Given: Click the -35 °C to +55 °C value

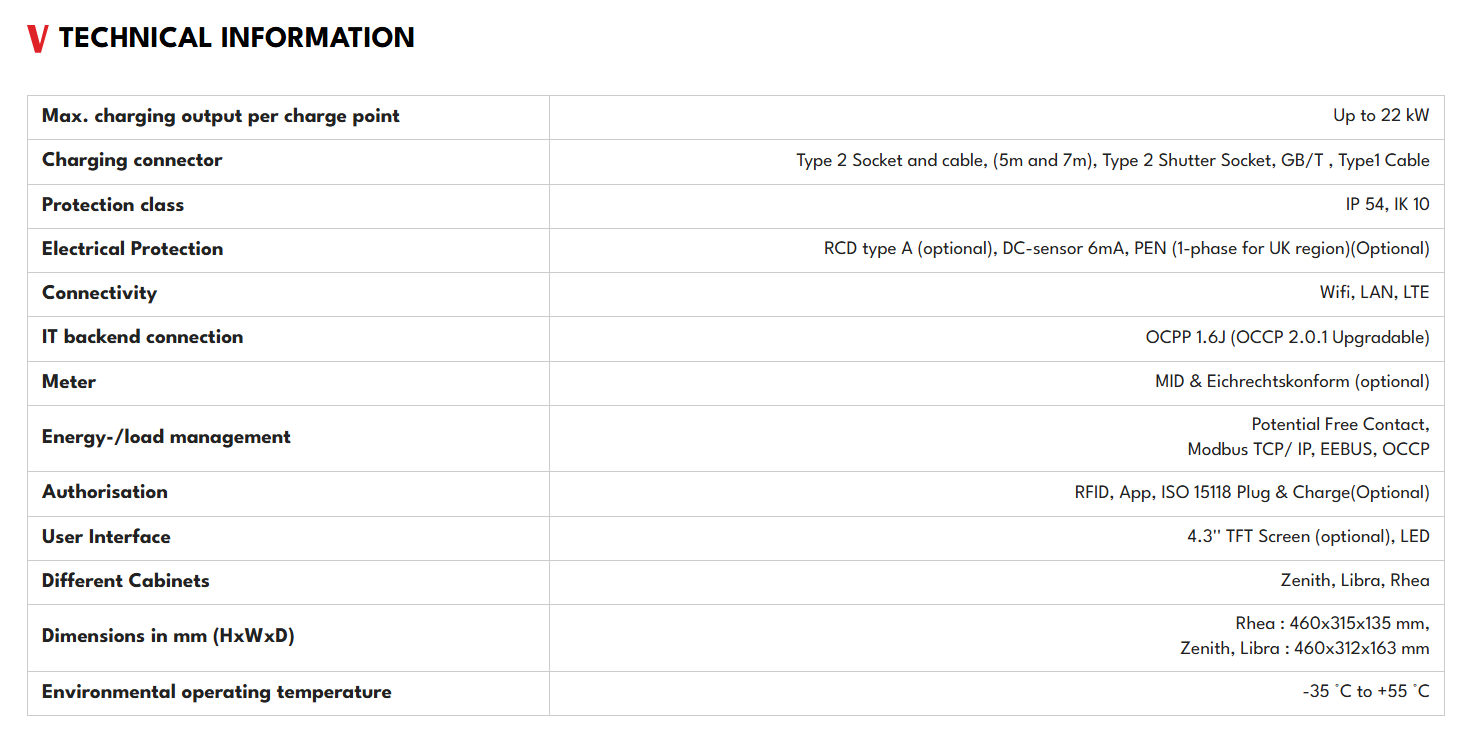Looking at the screenshot, I should [x=1366, y=692].
